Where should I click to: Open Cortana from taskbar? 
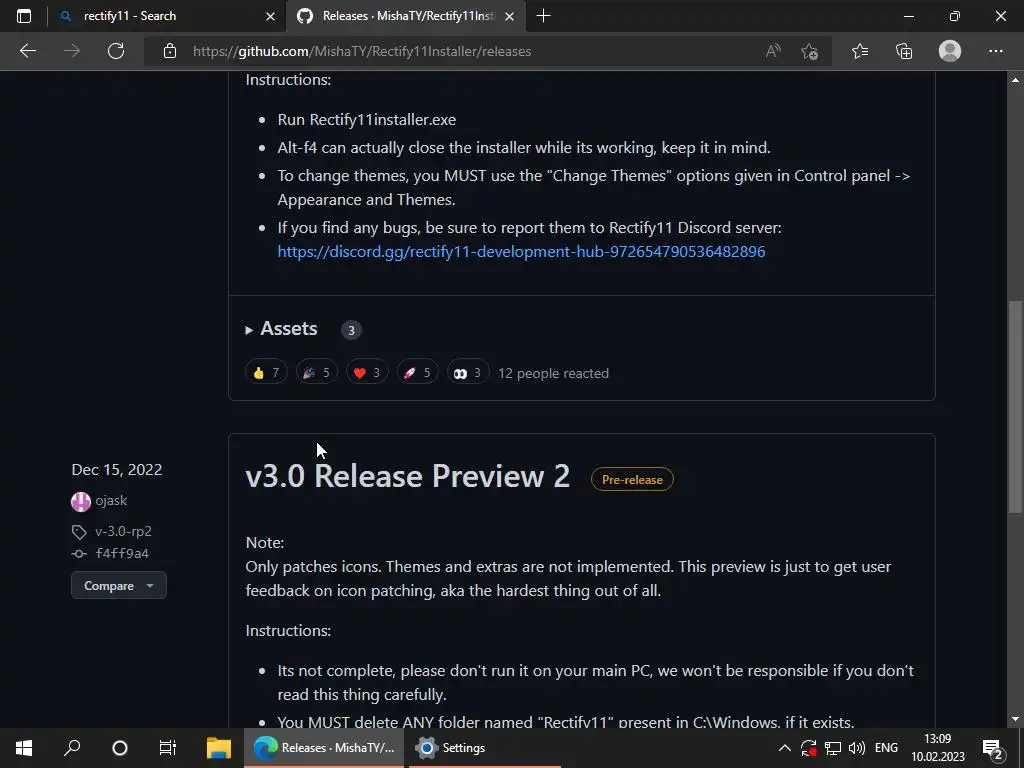120,748
